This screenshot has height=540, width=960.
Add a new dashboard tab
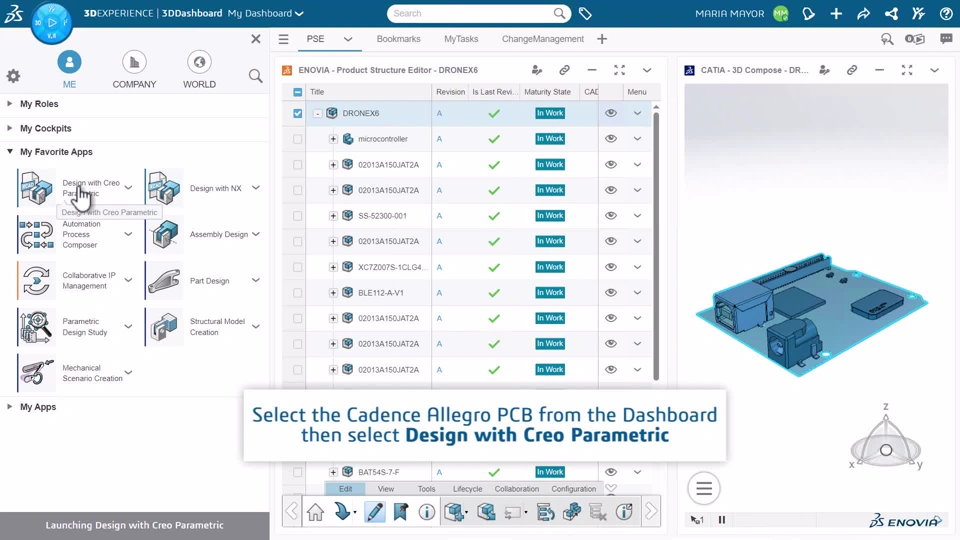pyautogui.click(x=602, y=39)
